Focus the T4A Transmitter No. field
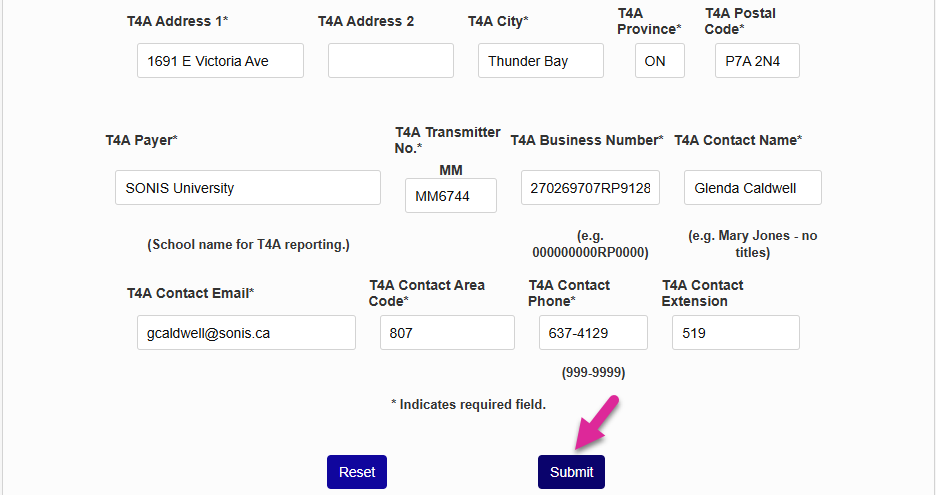 click(x=450, y=196)
